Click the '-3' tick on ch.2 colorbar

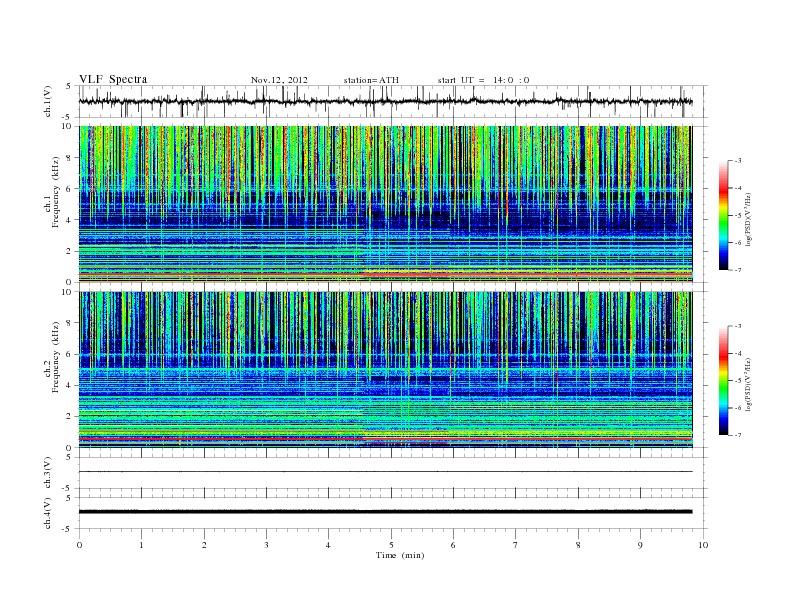tap(738, 326)
